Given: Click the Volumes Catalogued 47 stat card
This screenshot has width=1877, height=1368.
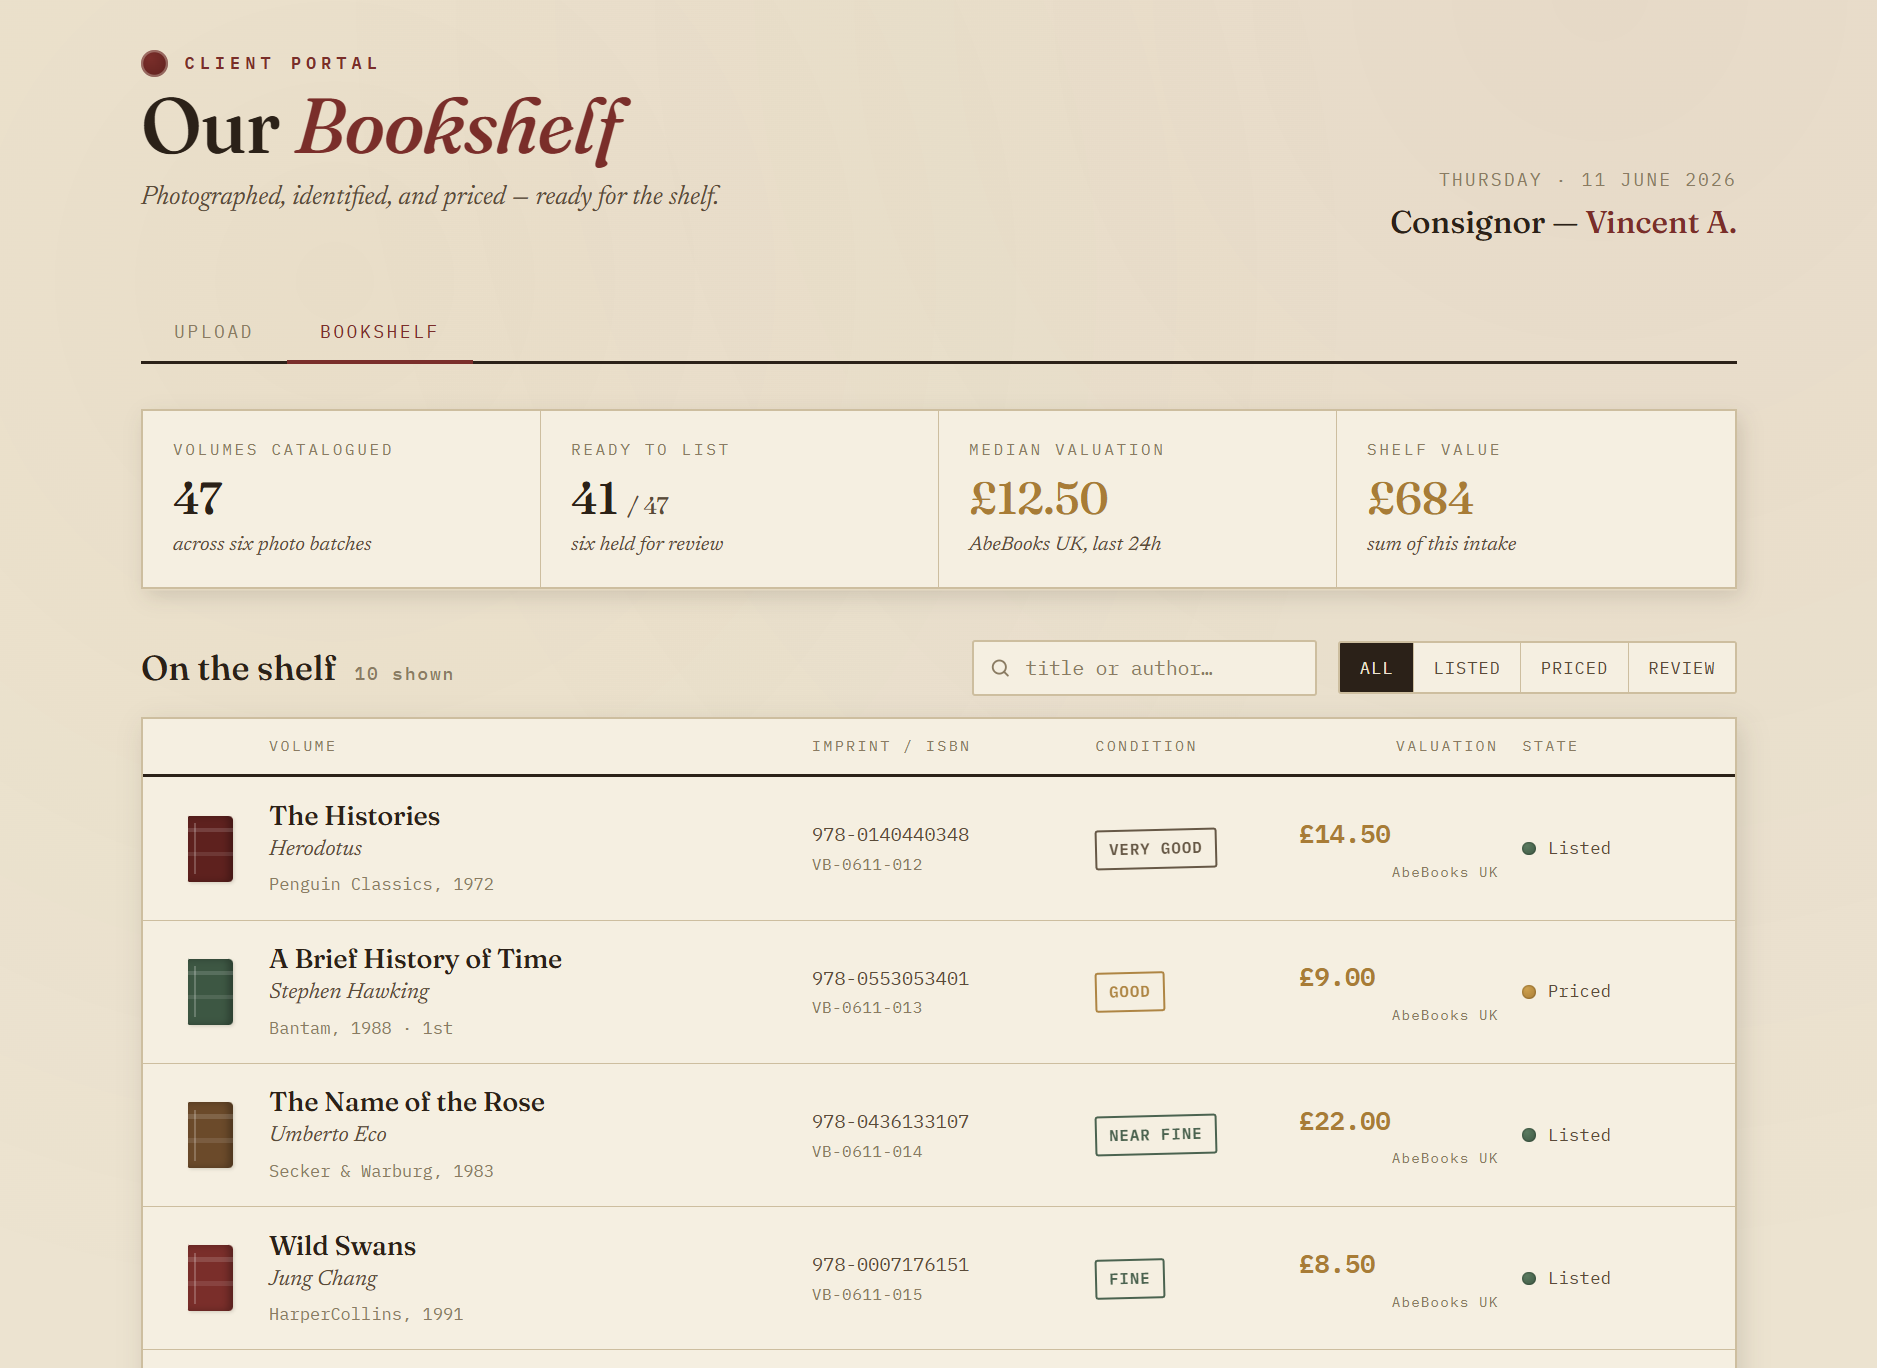Looking at the screenshot, I should coord(341,499).
